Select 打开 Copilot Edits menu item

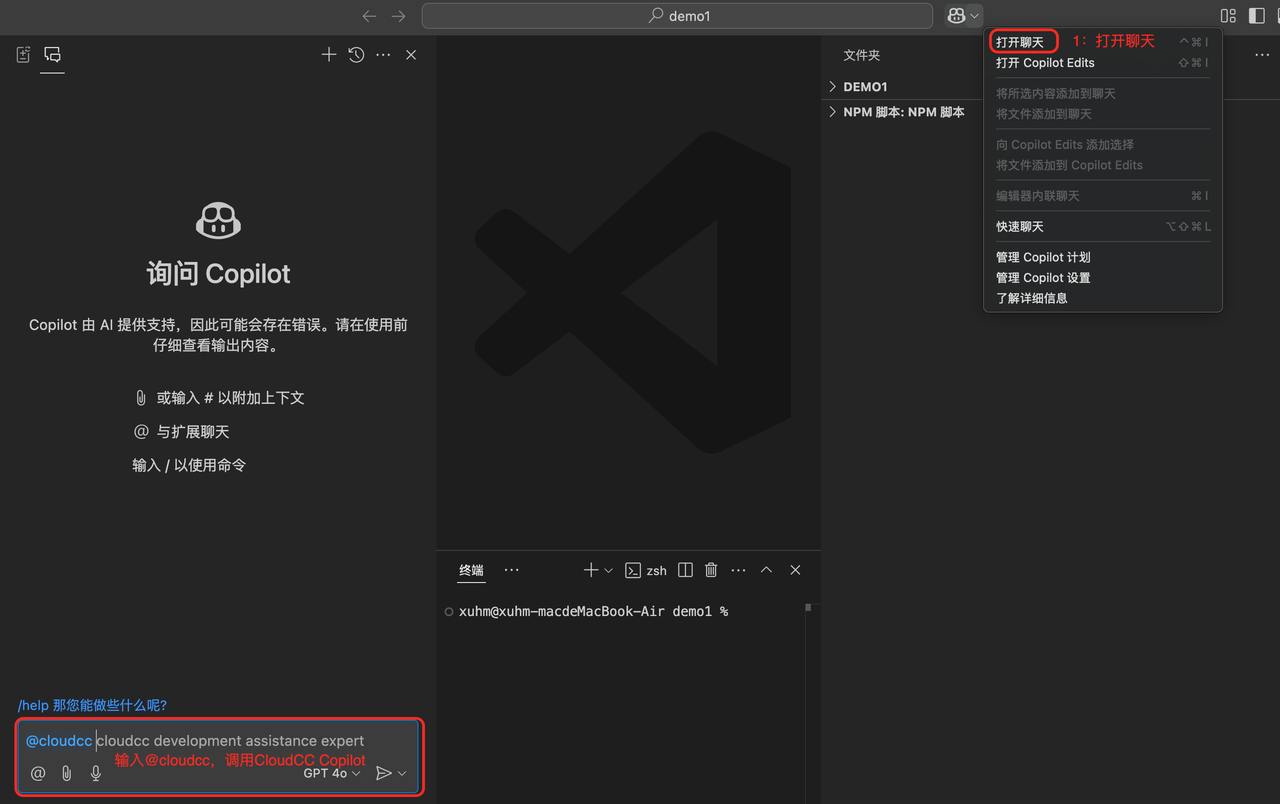tap(1045, 63)
